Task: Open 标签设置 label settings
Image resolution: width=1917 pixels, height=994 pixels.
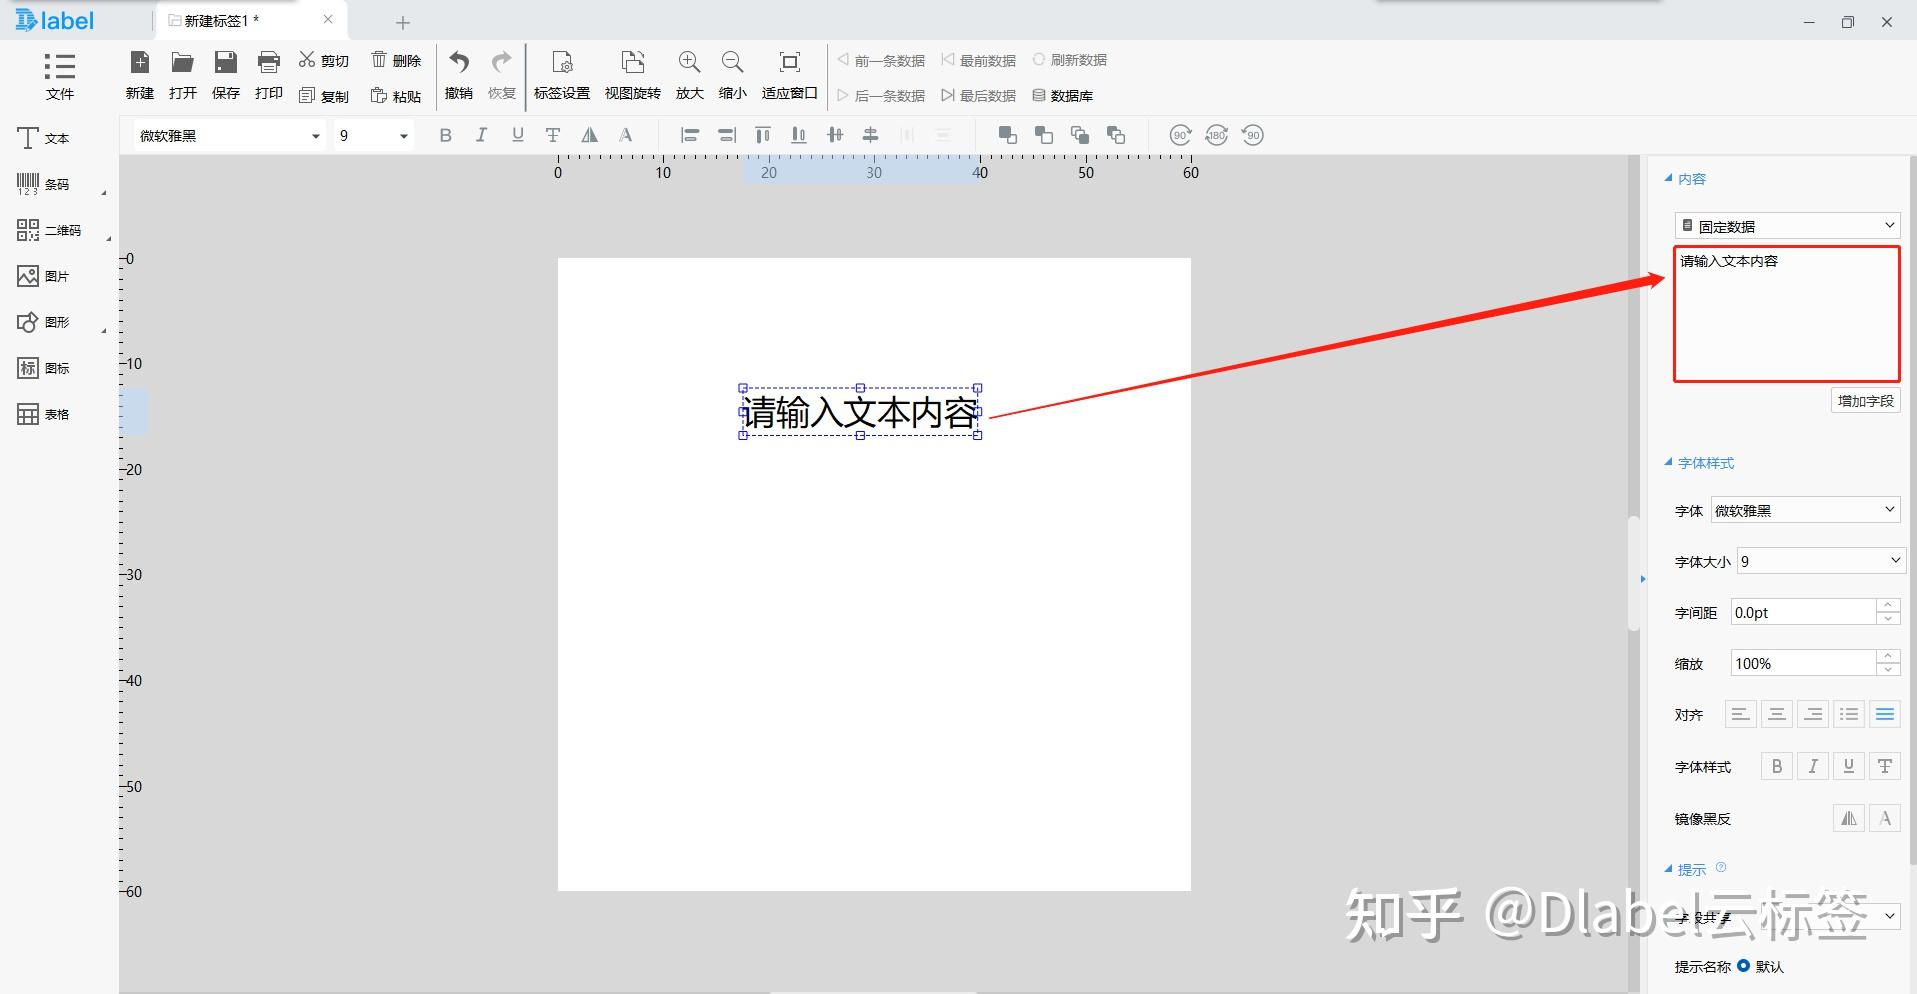Action: (562, 76)
